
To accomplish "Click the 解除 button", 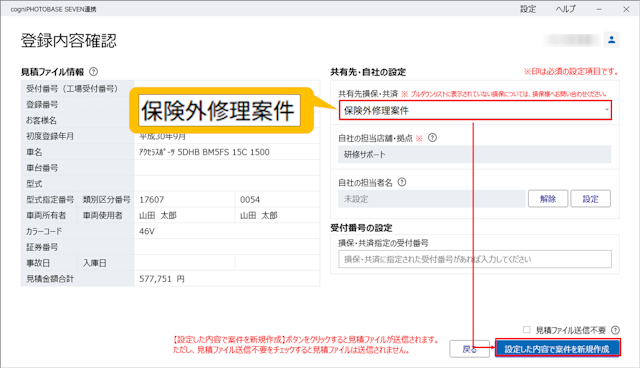I will click(x=548, y=199).
